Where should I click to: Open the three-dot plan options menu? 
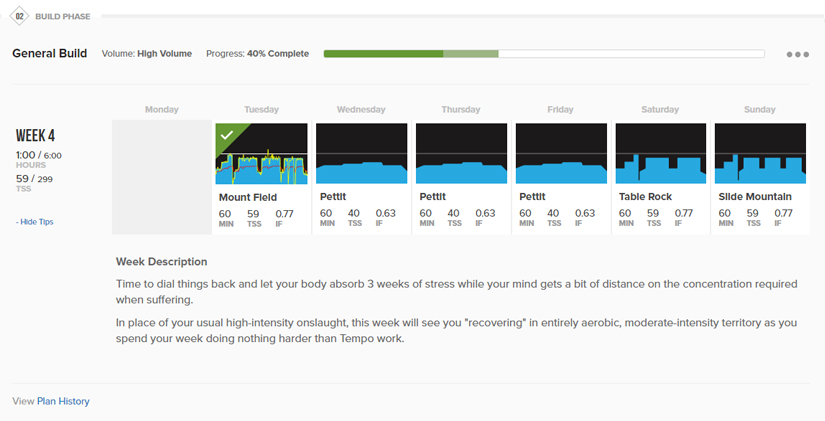coord(798,54)
